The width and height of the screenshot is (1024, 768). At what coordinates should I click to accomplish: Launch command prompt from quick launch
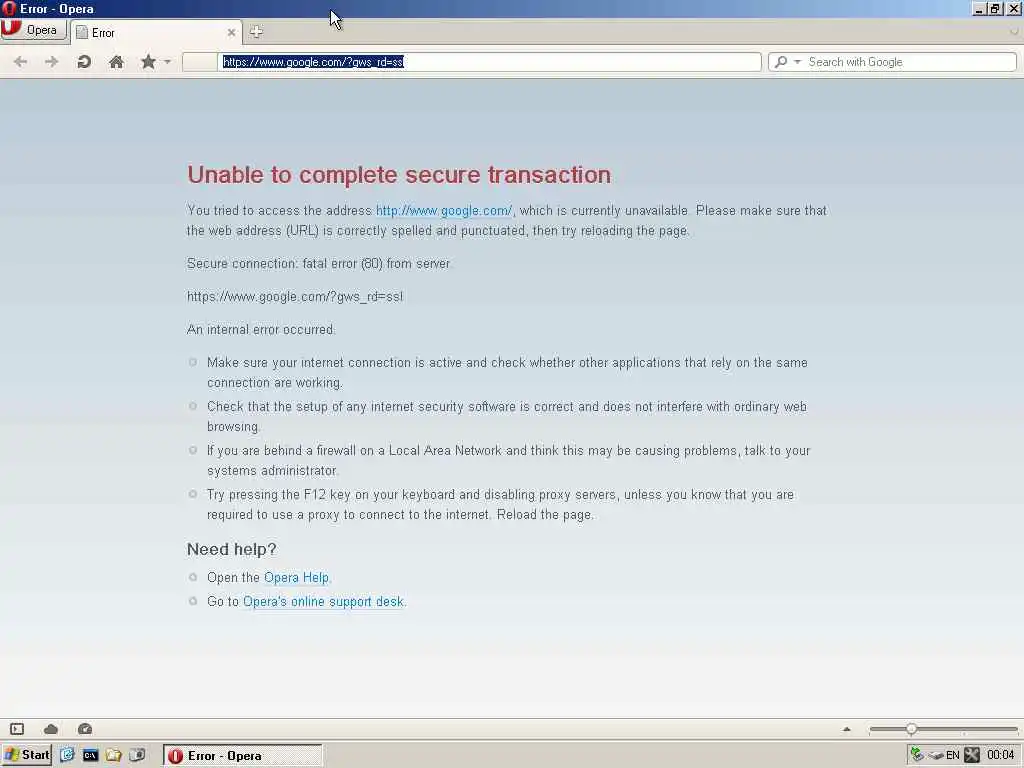pos(90,755)
